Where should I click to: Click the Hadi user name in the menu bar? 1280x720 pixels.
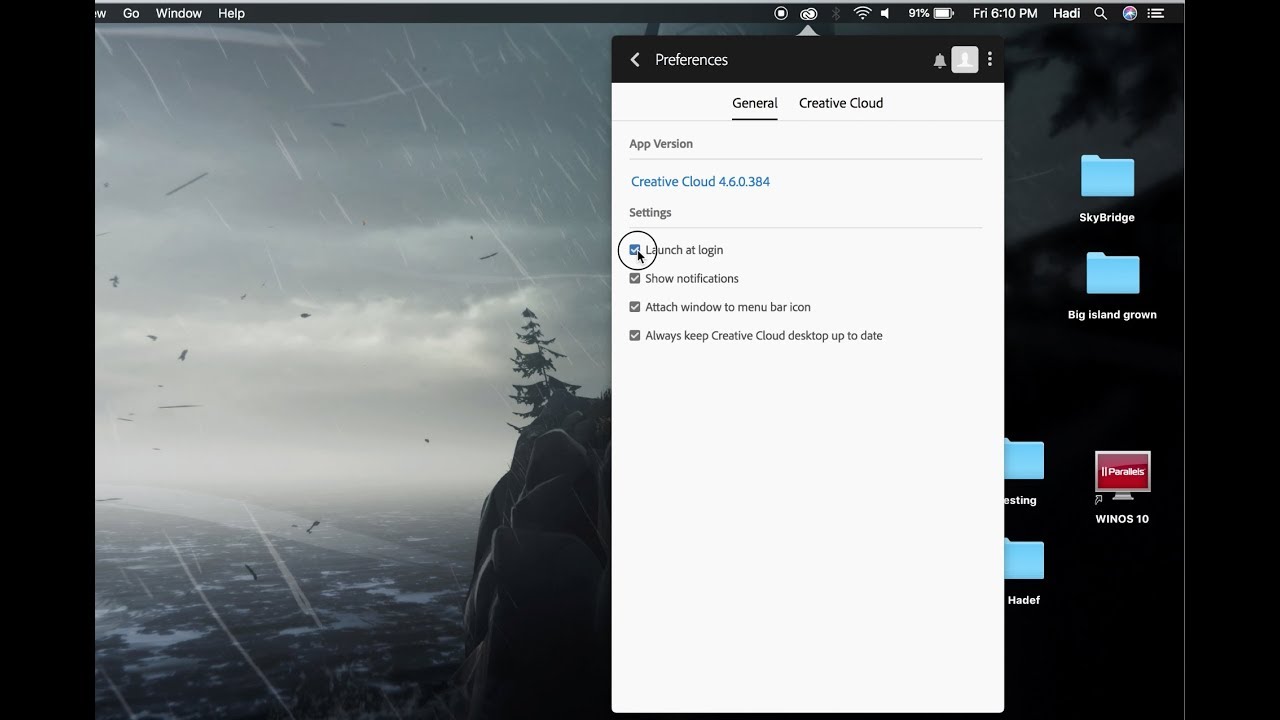click(x=1066, y=13)
